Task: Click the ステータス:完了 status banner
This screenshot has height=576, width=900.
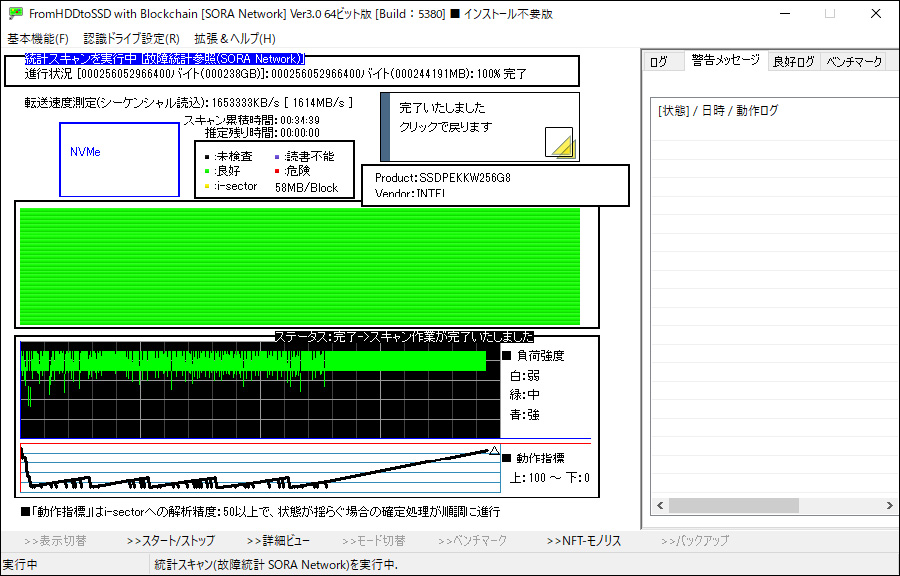Action: [404, 337]
